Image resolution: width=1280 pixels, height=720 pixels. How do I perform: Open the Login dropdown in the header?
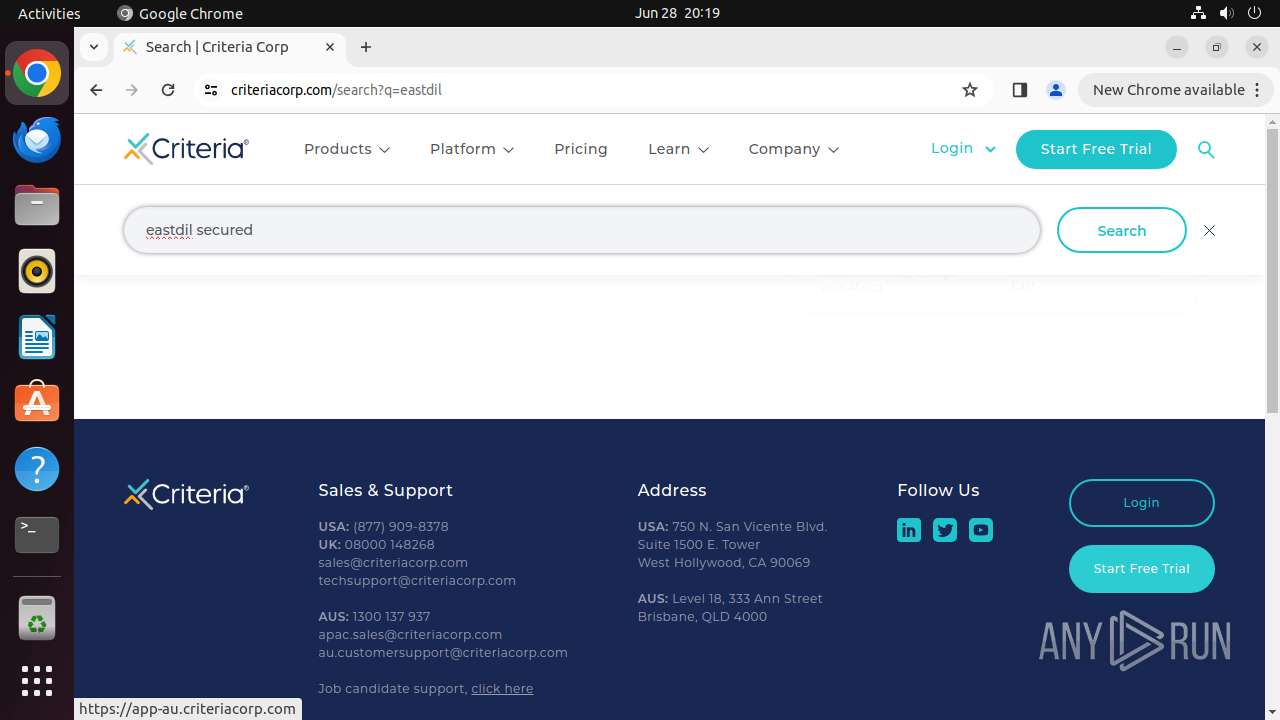coord(963,148)
